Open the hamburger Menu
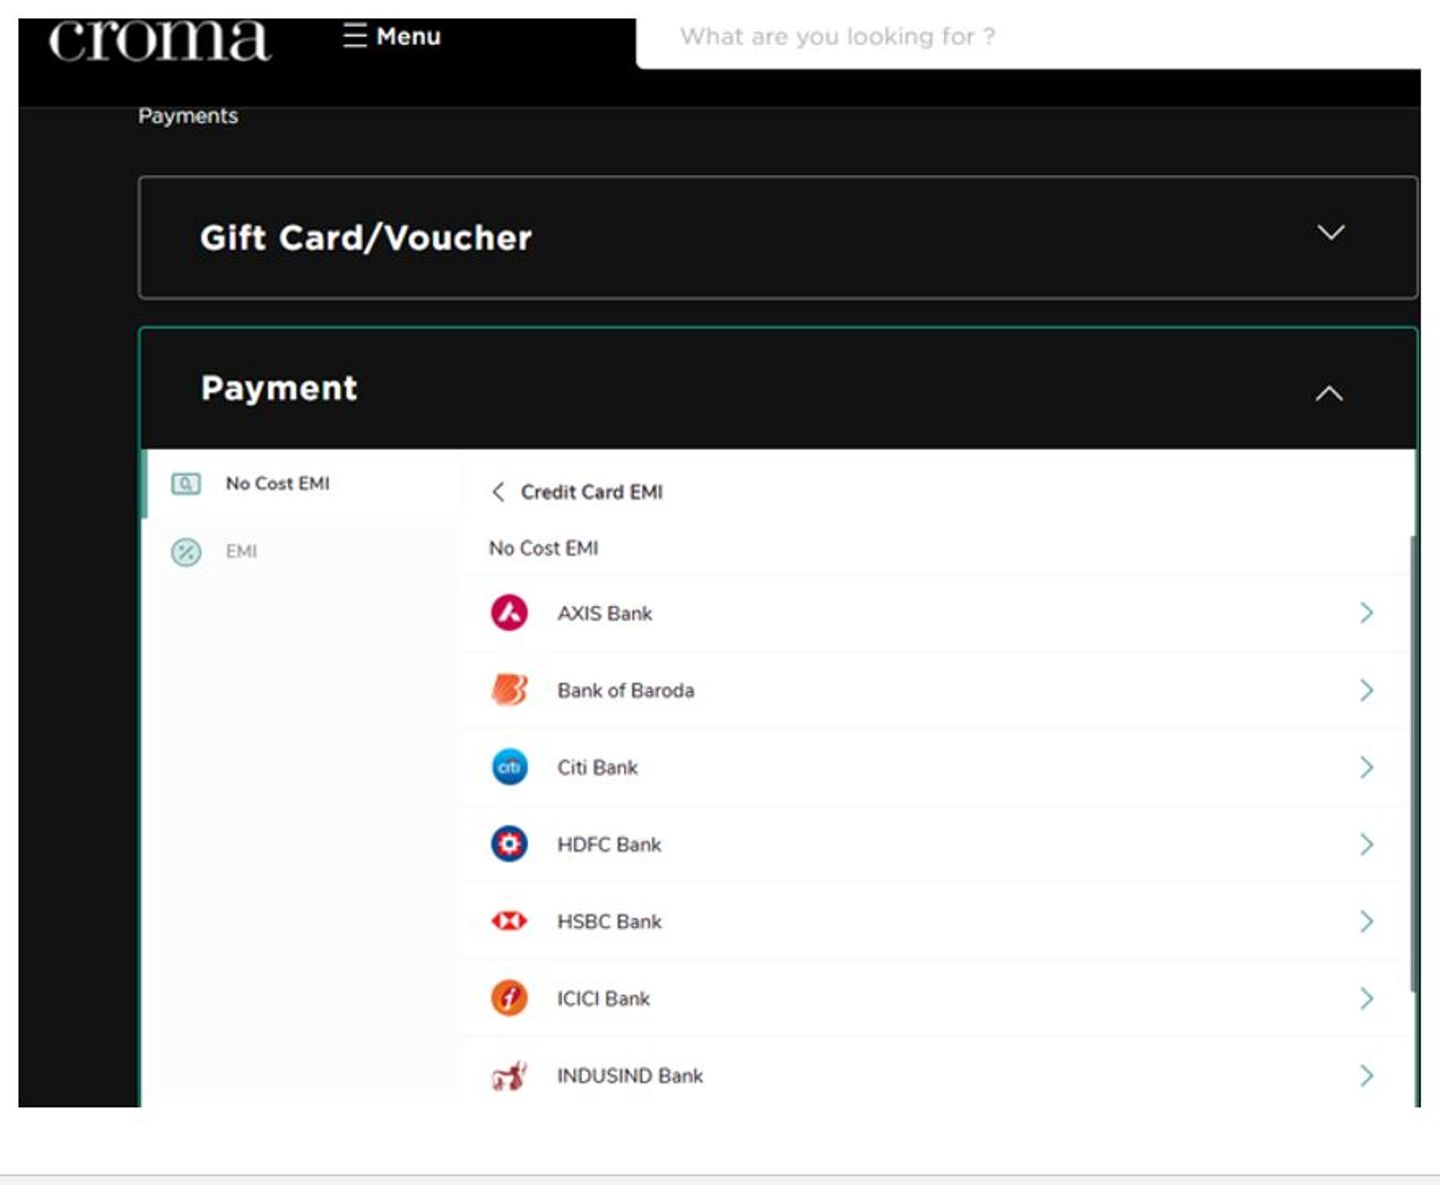 click(x=392, y=36)
